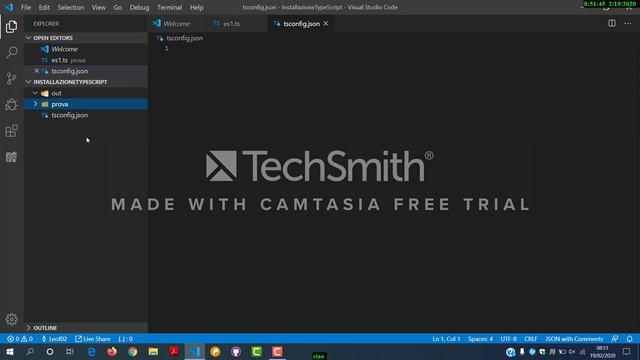Open the Help menu
This screenshot has height=360, width=640.
(x=197, y=7)
